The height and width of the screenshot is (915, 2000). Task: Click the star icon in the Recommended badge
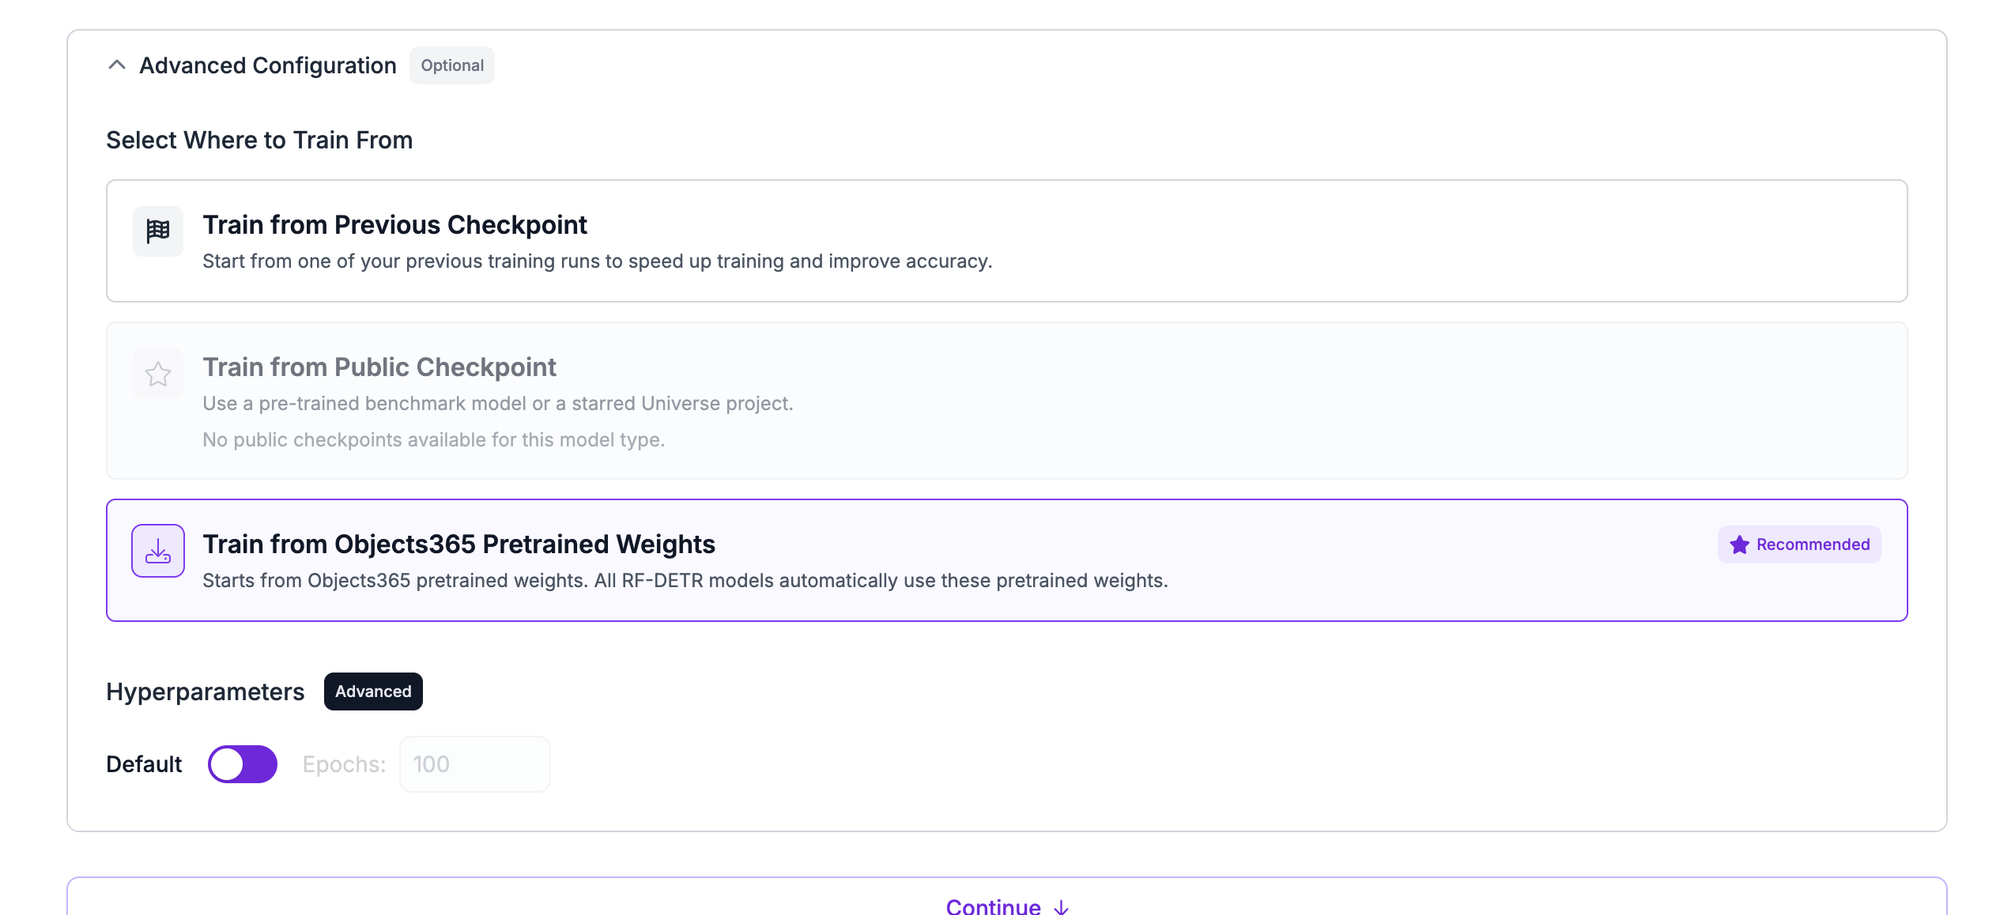pos(1740,545)
